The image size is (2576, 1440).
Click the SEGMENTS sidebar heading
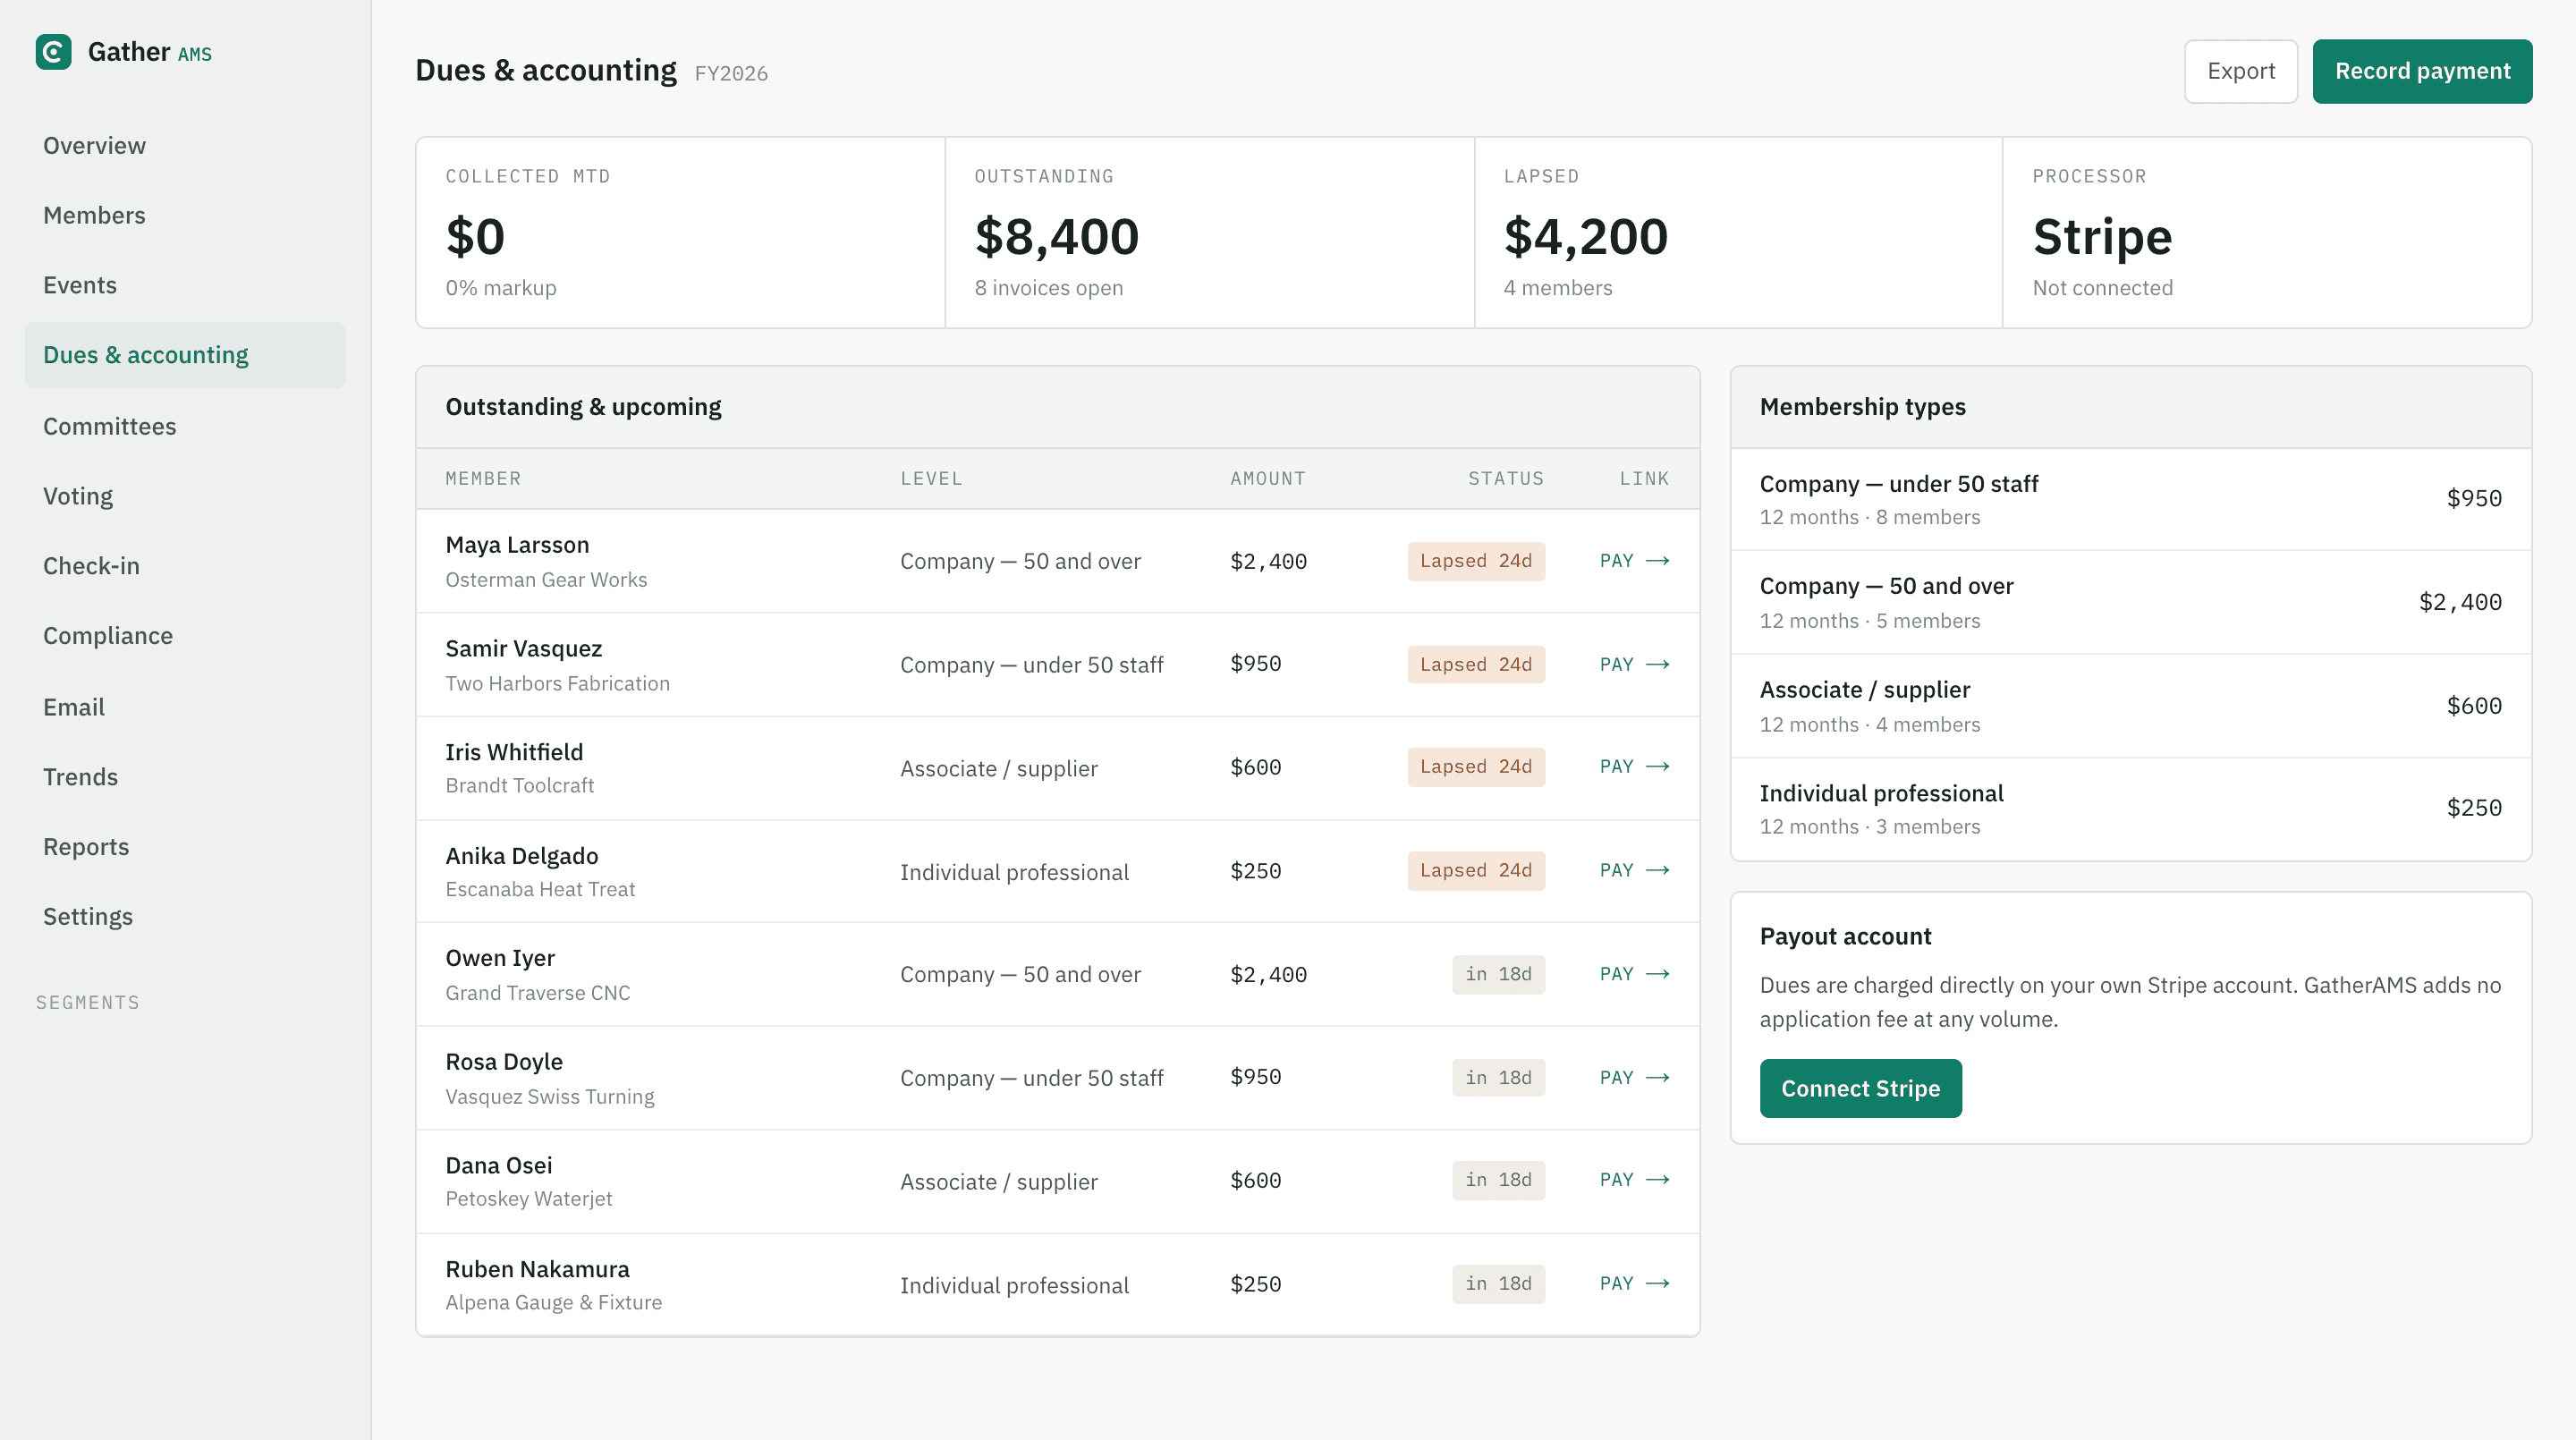88,1003
